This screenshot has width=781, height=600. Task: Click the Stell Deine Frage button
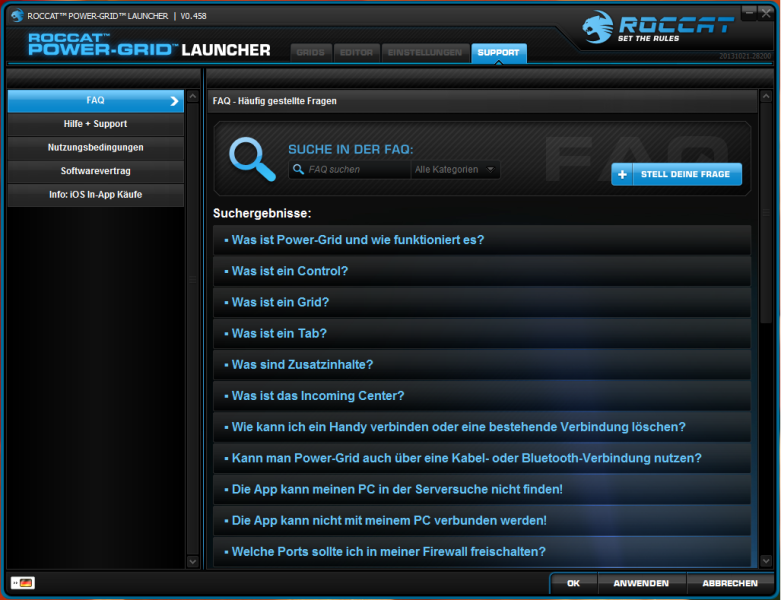(x=676, y=174)
